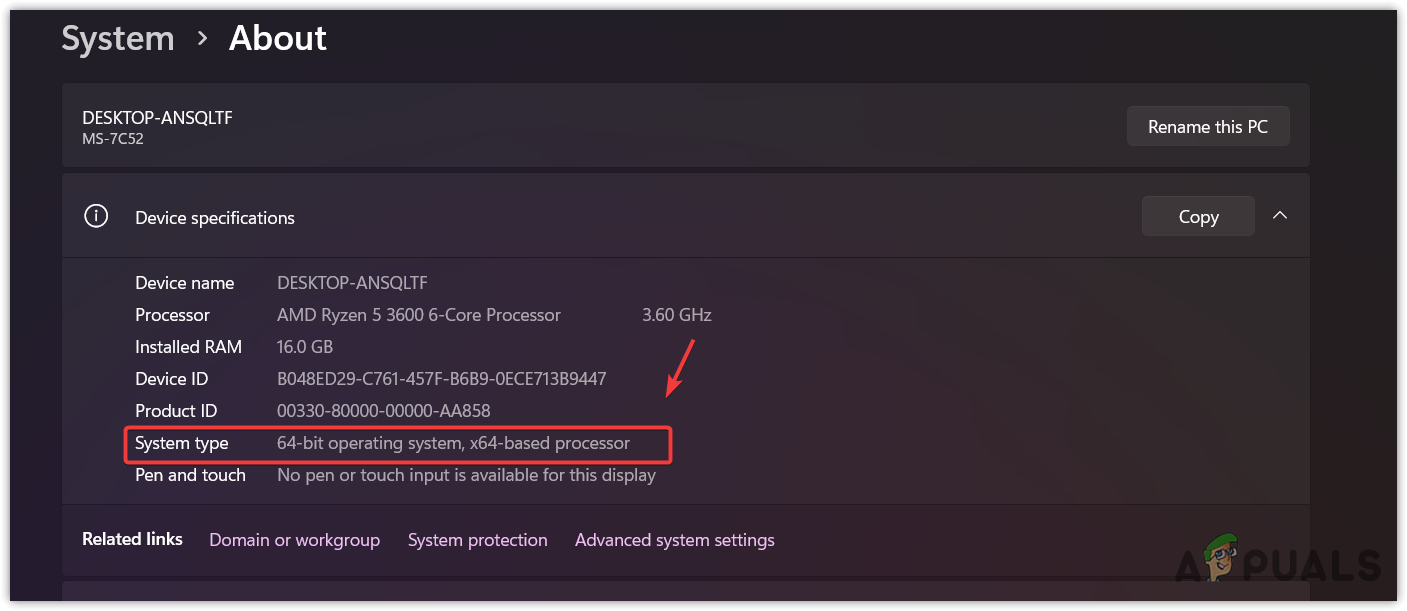
Task: Open the Domain or workgroup link
Action: coord(294,540)
